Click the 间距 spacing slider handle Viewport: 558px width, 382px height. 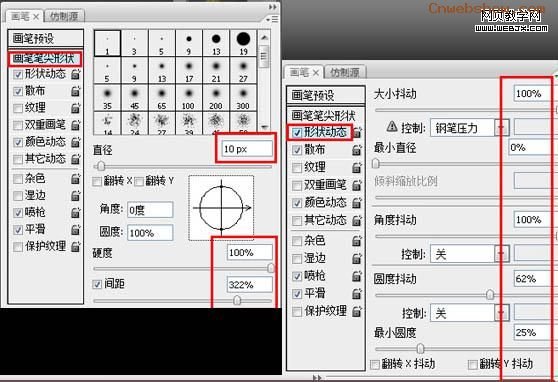click(237, 300)
